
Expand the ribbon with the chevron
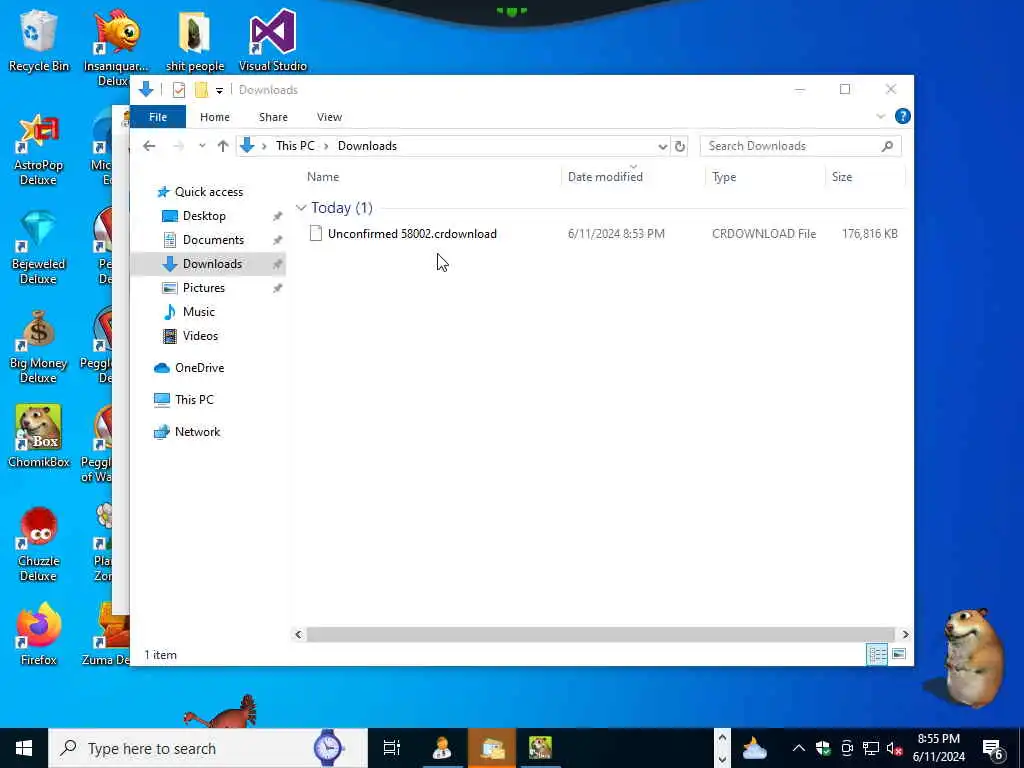880,116
